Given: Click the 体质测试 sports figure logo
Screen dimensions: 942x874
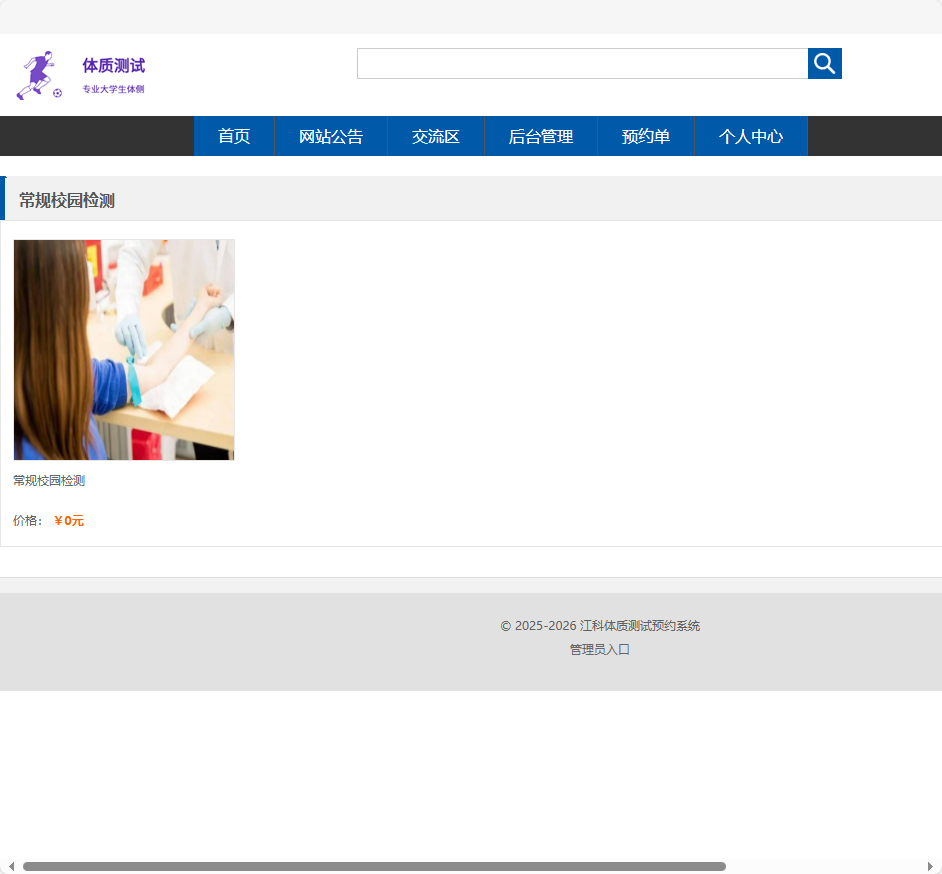Looking at the screenshot, I should [x=38, y=73].
